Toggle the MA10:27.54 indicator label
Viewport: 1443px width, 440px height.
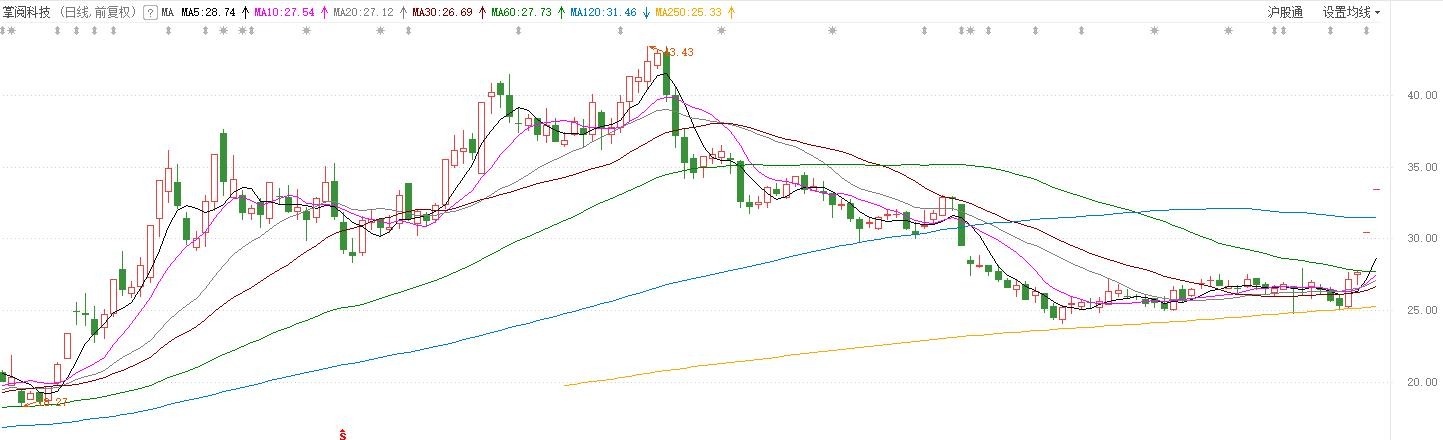(x=284, y=13)
